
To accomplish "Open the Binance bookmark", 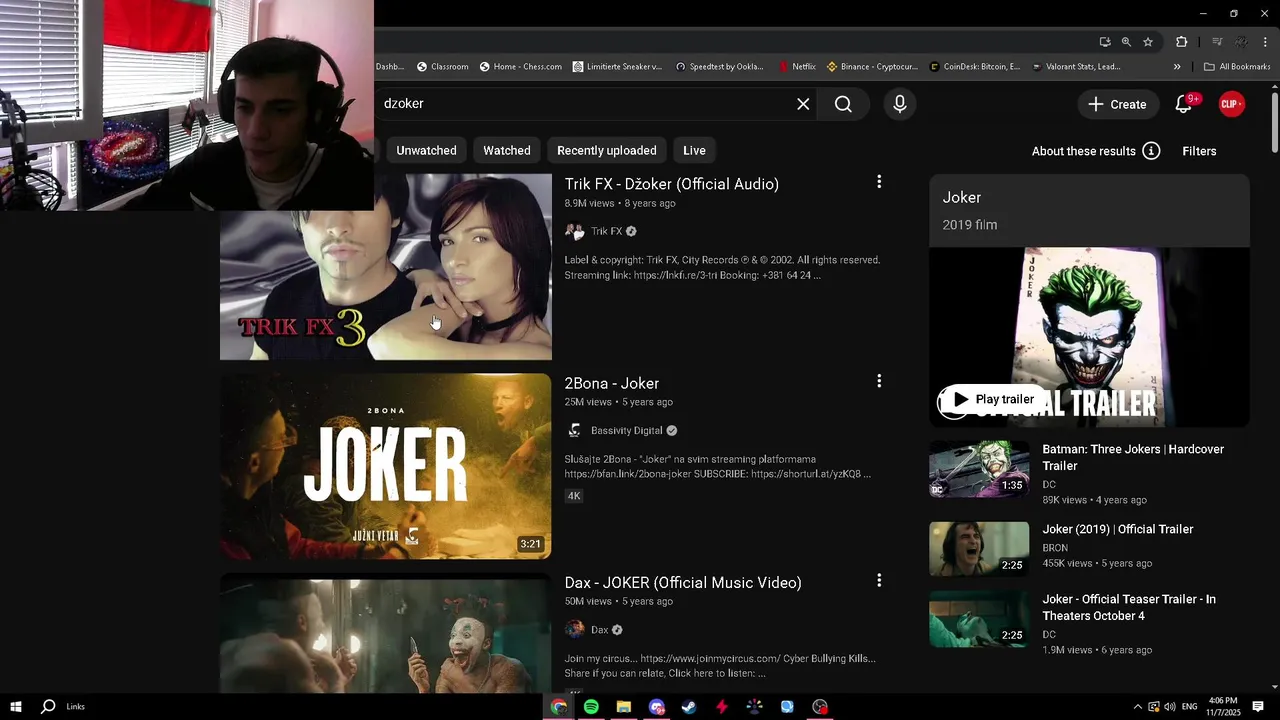I will coord(872,67).
